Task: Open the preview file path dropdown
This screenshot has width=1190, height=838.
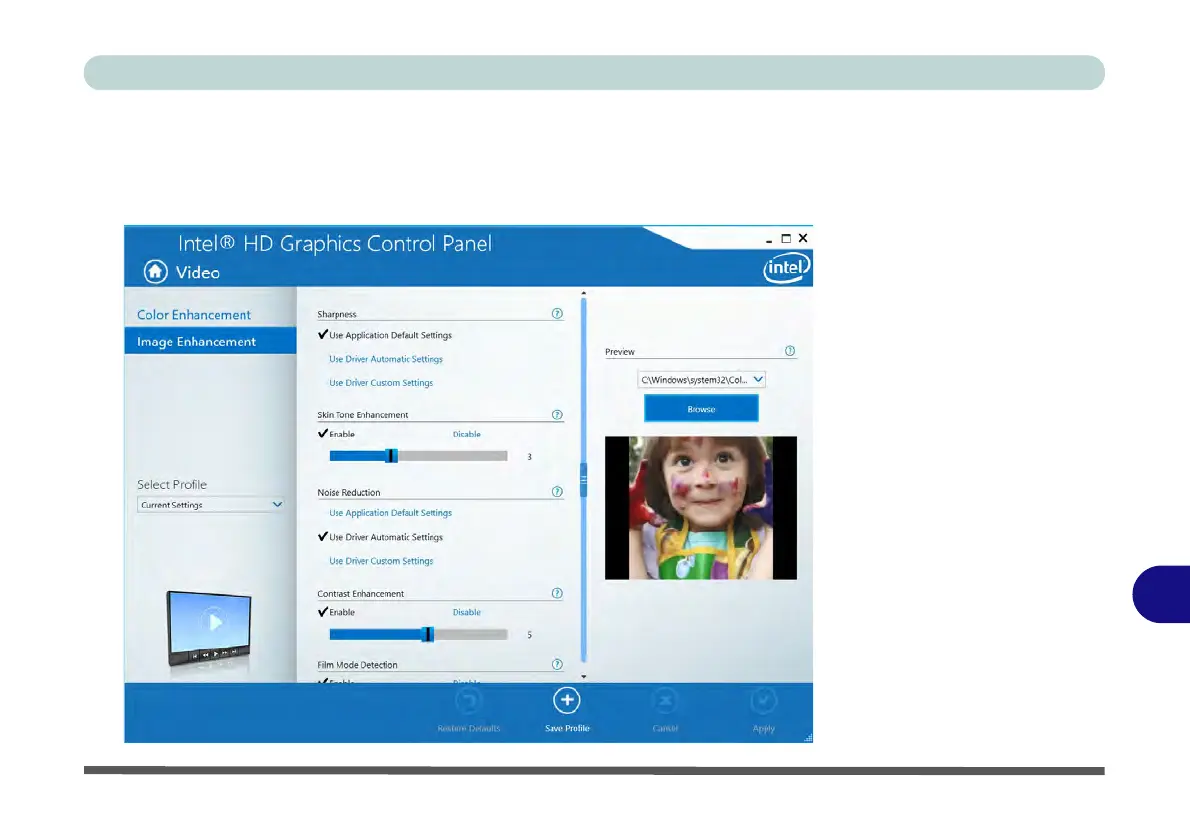Action: (x=701, y=380)
